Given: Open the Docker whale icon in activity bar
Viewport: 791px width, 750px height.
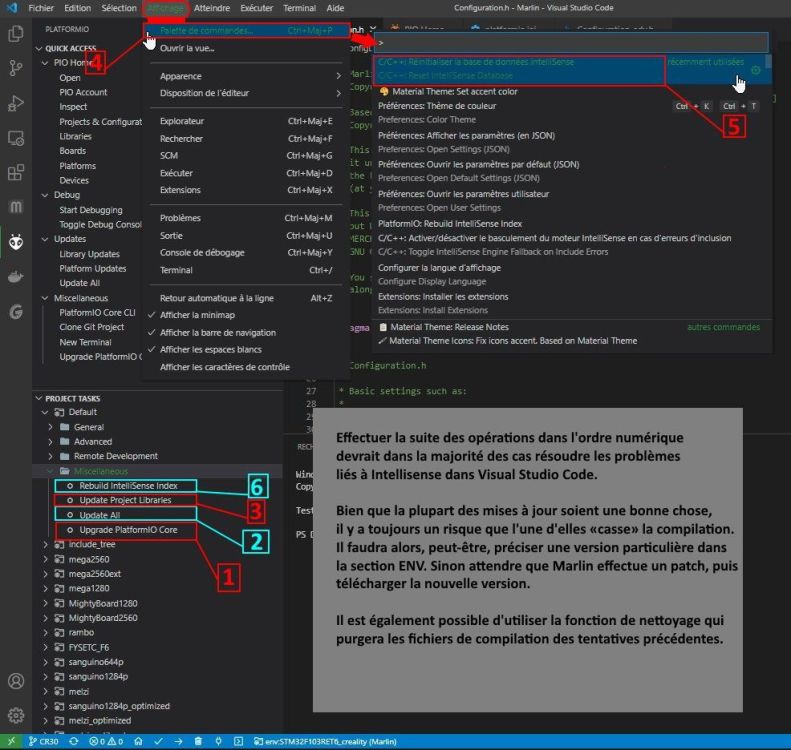Looking at the screenshot, I should click(16, 277).
